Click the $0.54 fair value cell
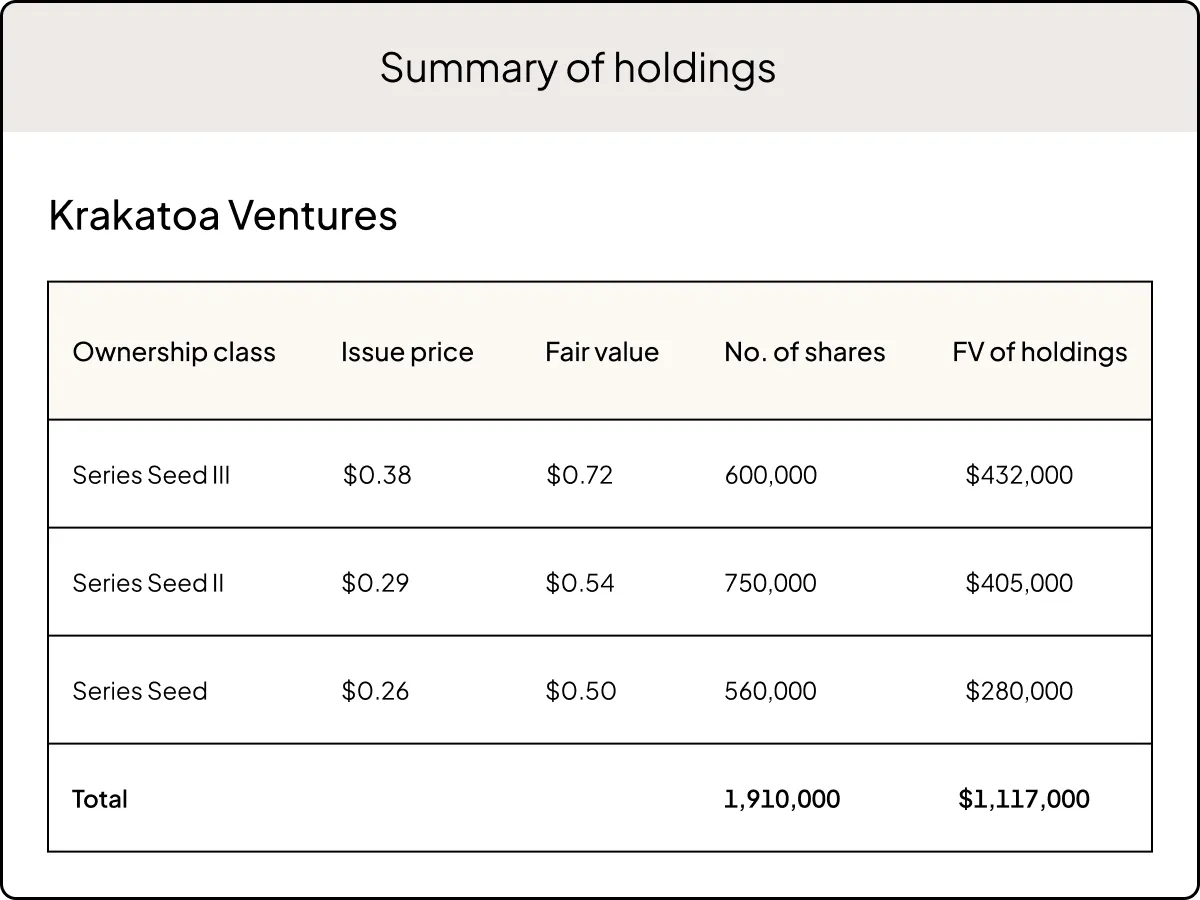 point(580,583)
